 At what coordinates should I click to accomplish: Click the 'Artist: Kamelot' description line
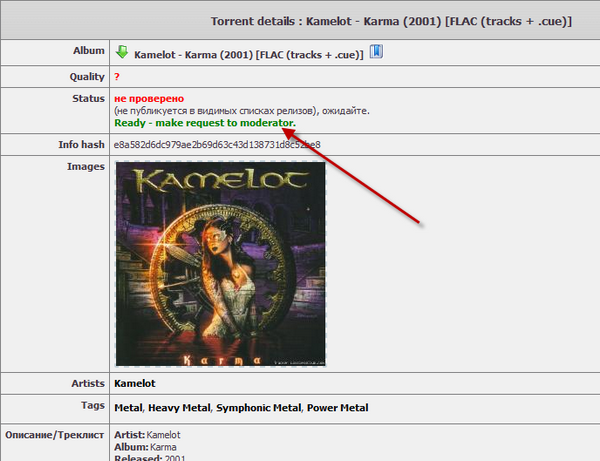(x=147, y=435)
